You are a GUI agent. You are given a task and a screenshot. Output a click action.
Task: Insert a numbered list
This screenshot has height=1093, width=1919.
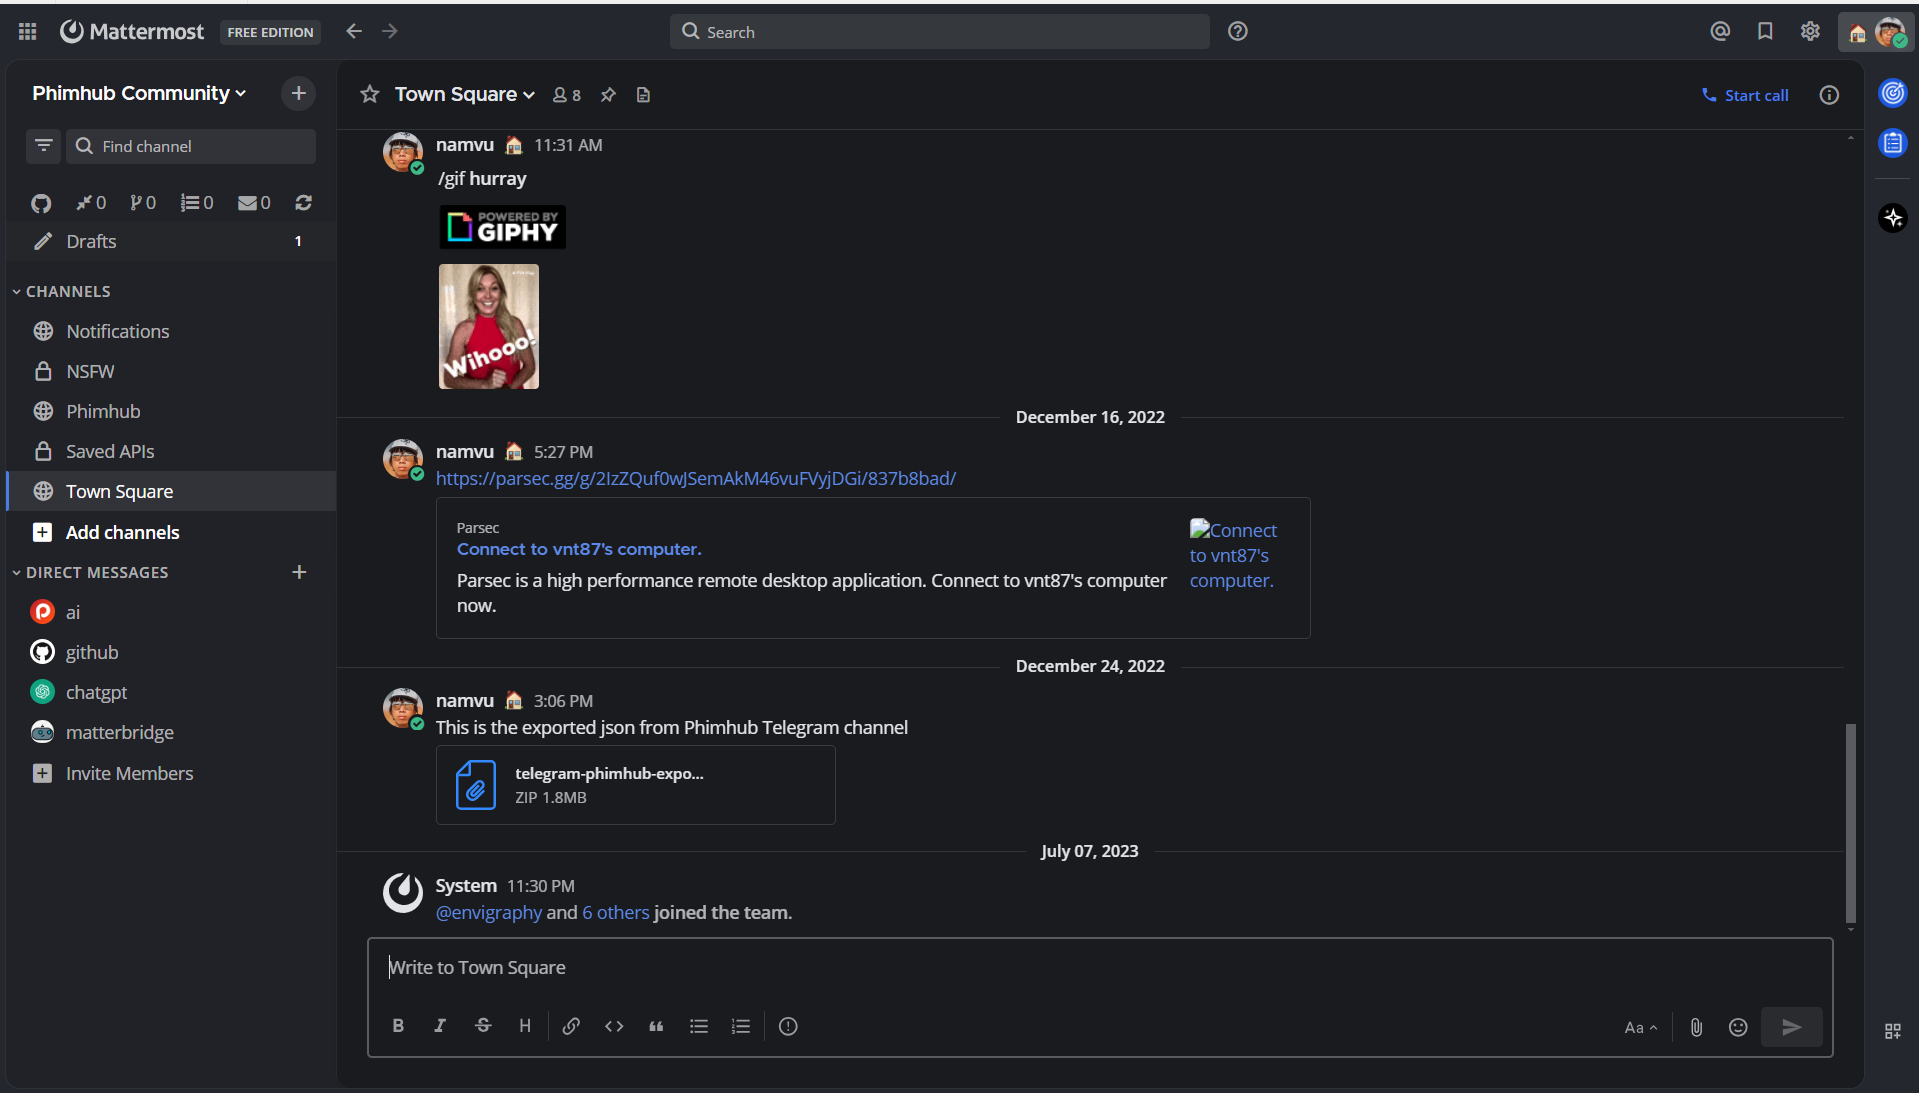741,1026
